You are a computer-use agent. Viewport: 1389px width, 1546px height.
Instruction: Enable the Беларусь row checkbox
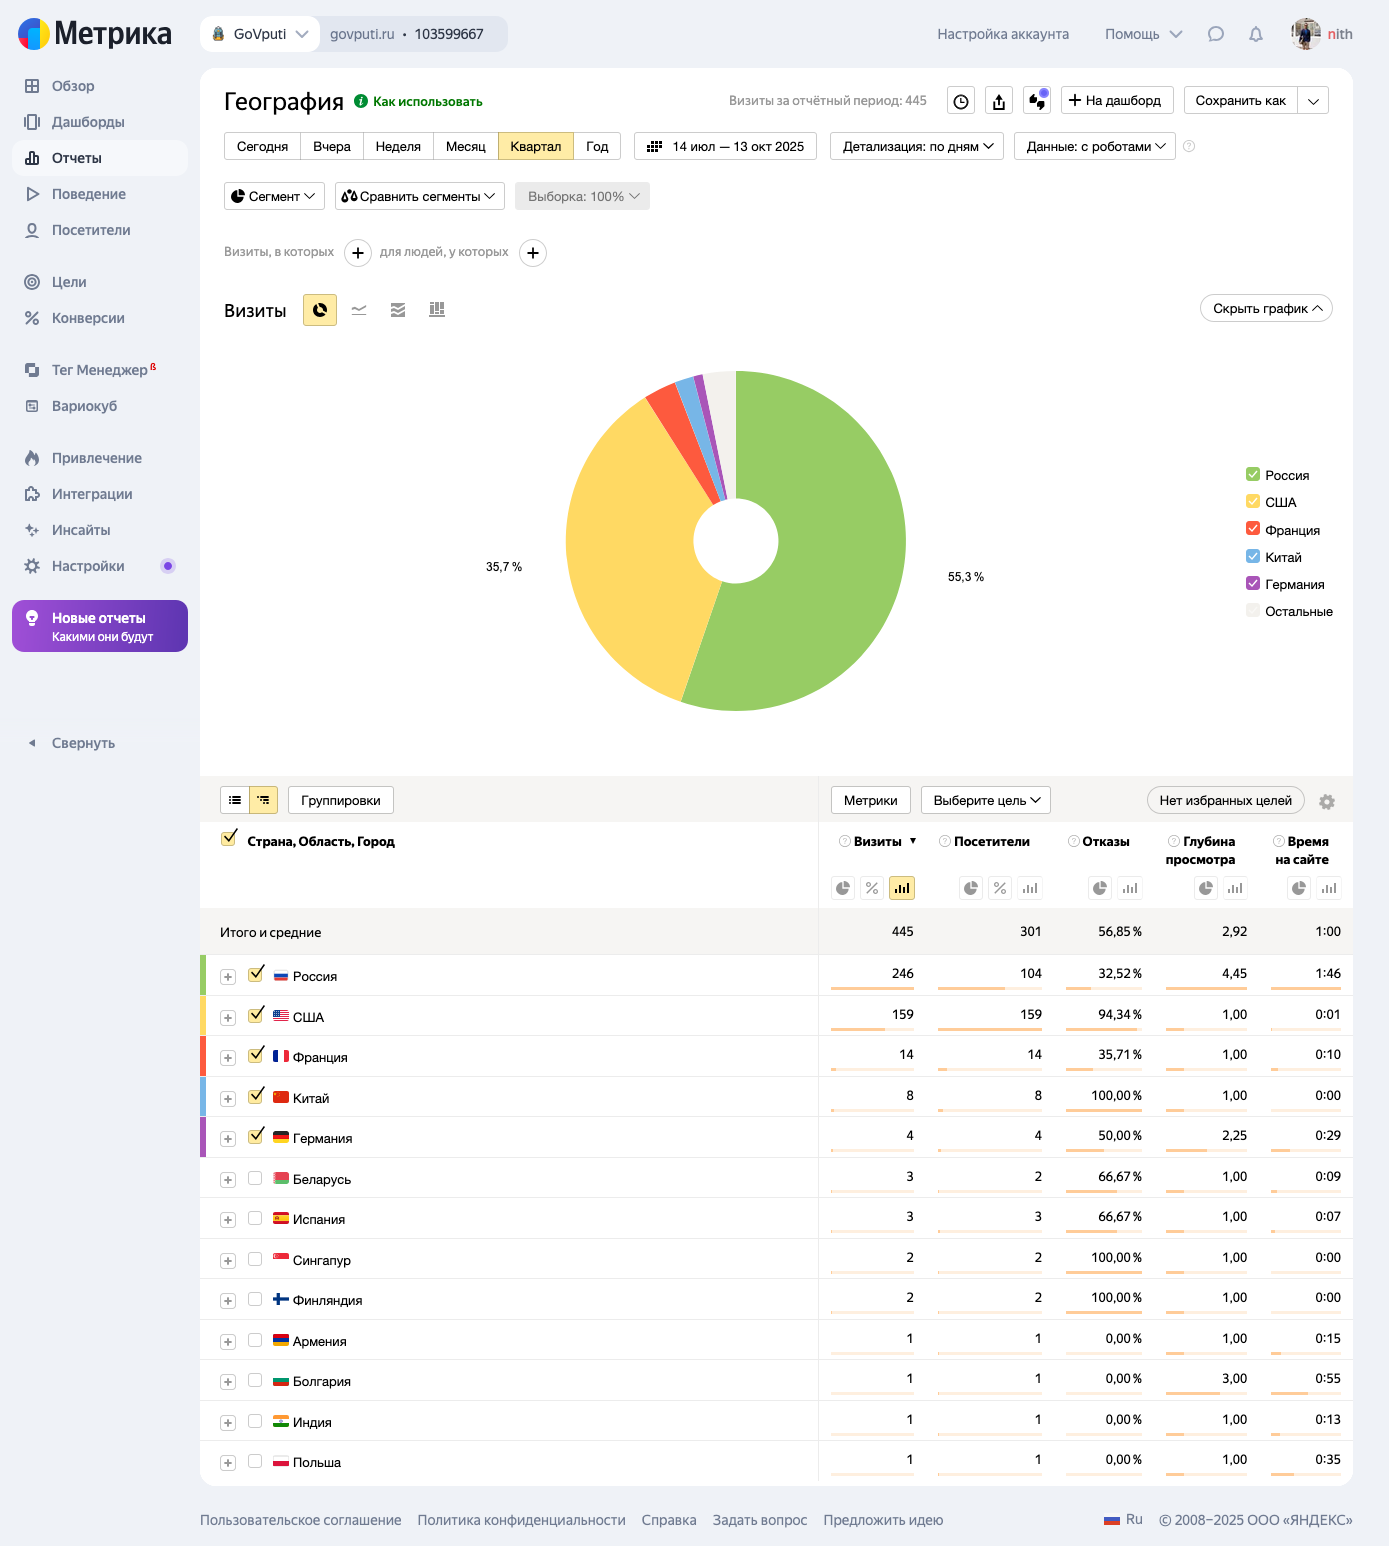click(255, 1178)
